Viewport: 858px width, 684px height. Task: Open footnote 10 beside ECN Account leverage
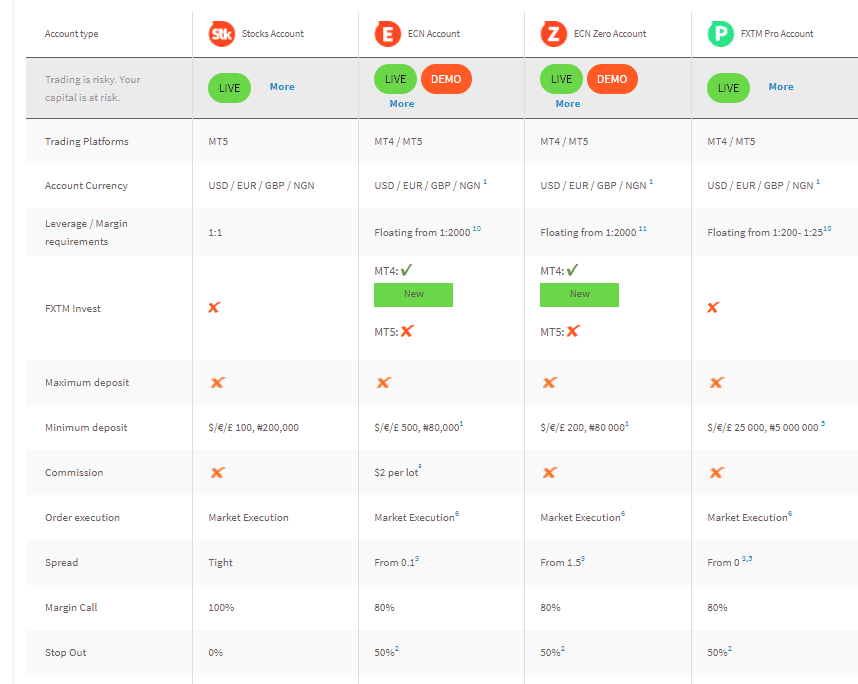pos(477,229)
